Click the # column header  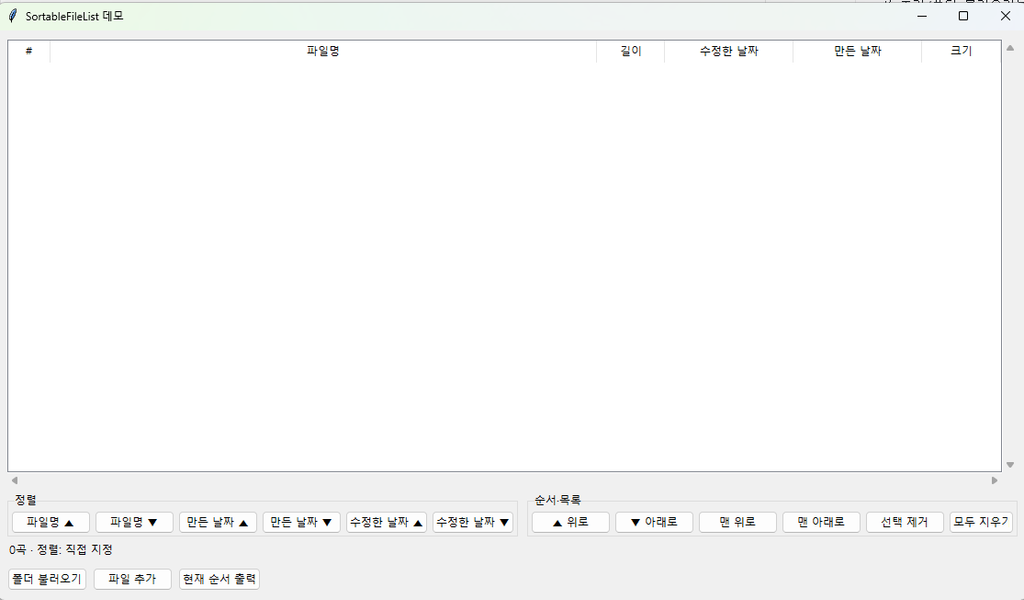point(29,51)
